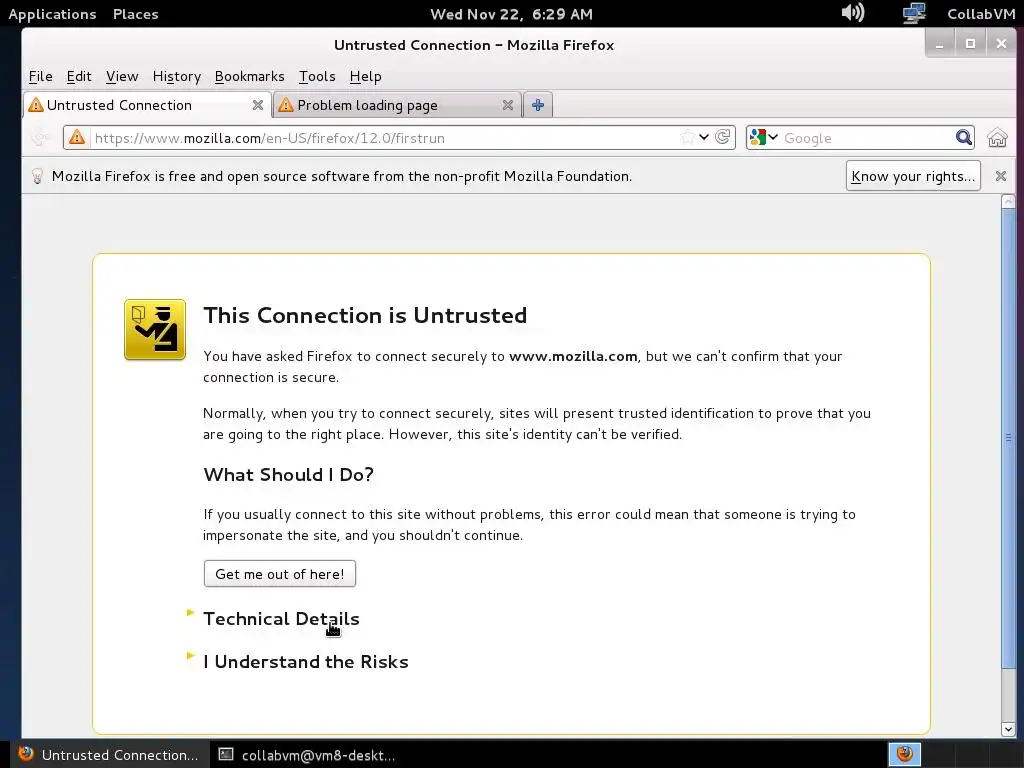This screenshot has height=768, width=1024.
Task: Click the network connection icon in top panel
Action: pyautogui.click(x=914, y=13)
